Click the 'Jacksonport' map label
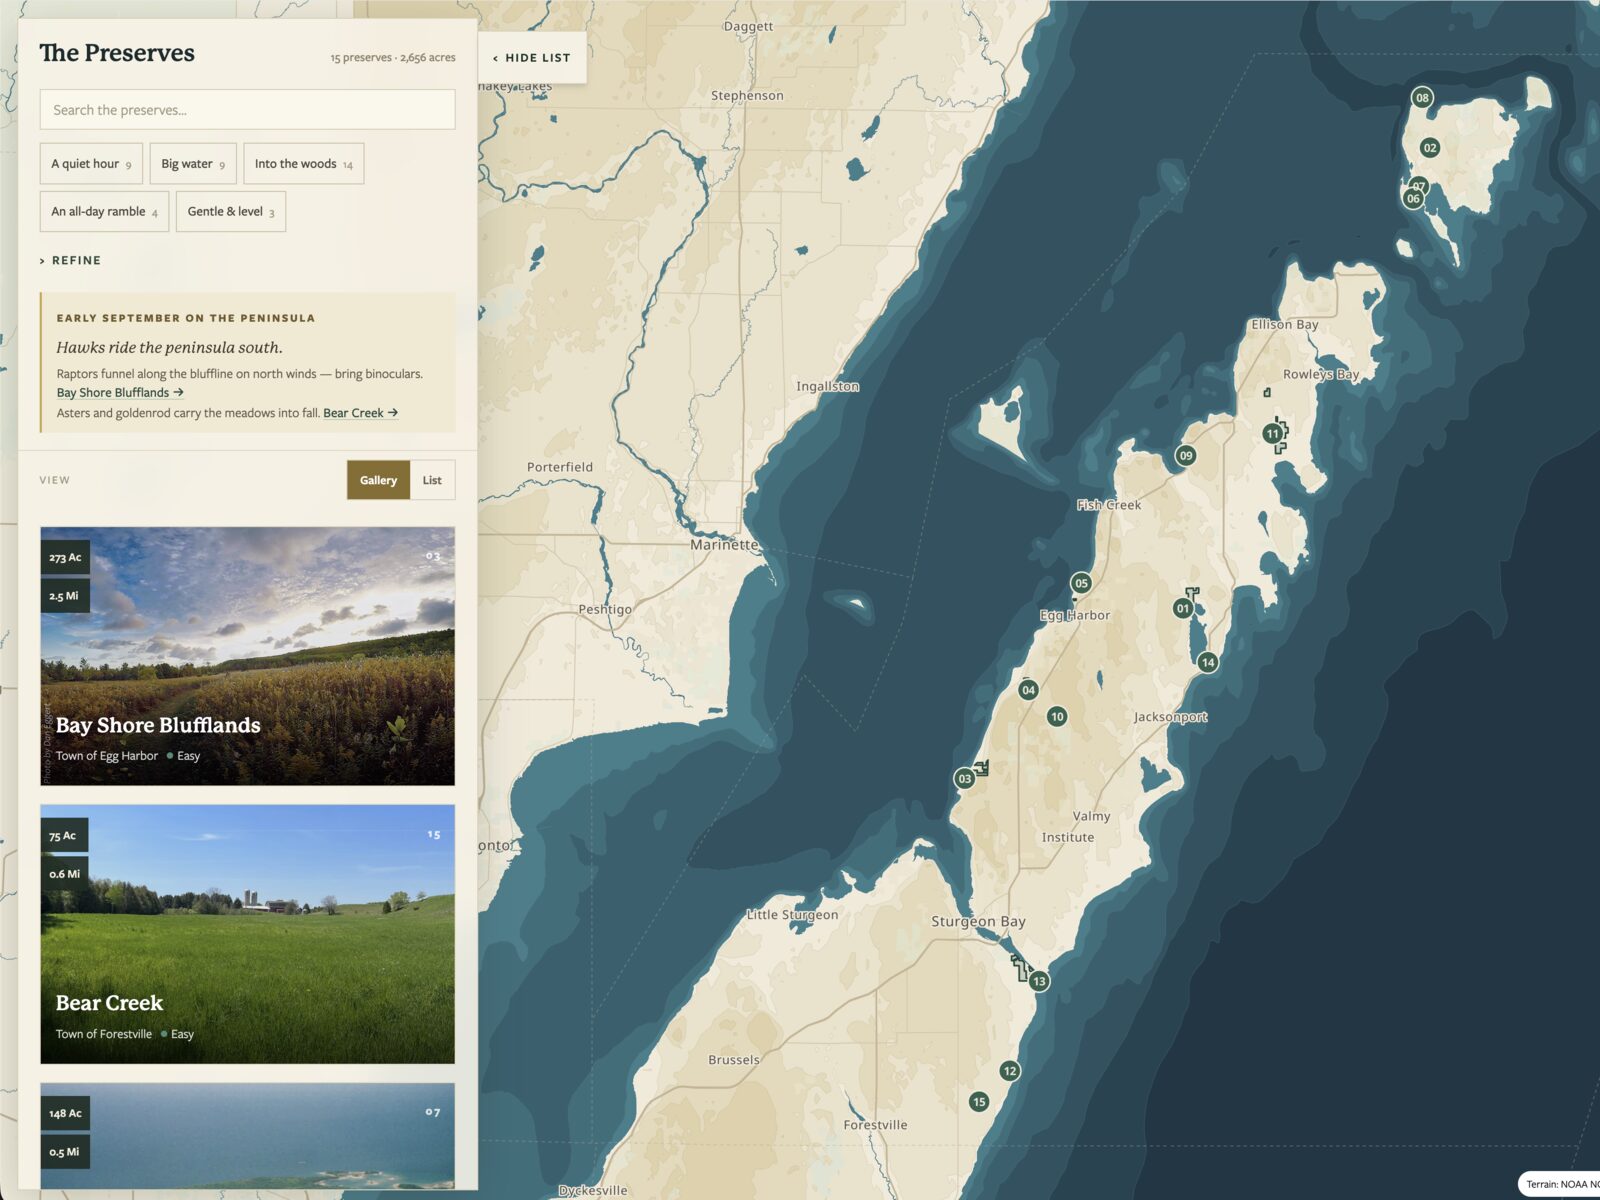 1170,717
